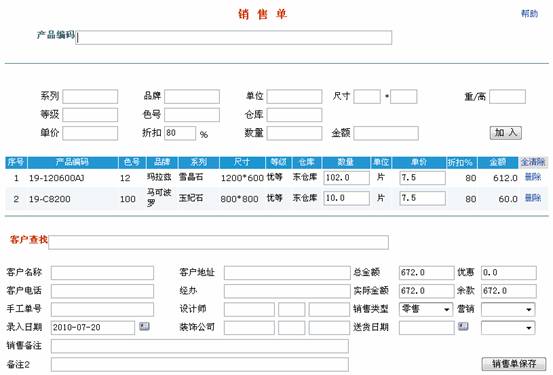Click 玉妃石 series cell in row 2
The height and width of the screenshot is (375, 553).
(191, 198)
